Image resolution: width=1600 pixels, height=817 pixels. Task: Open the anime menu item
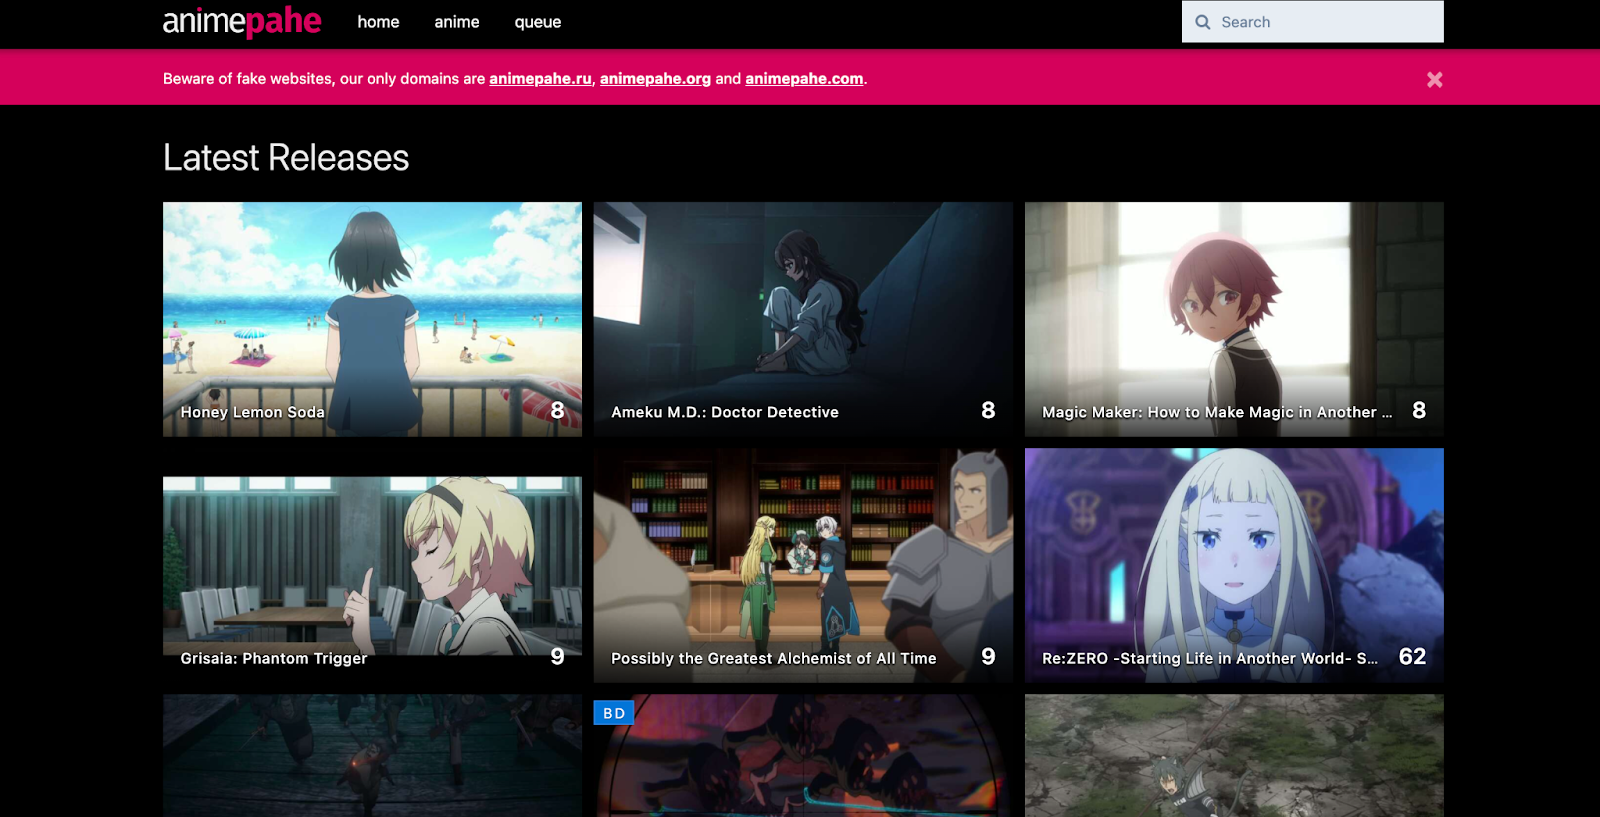tap(457, 22)
